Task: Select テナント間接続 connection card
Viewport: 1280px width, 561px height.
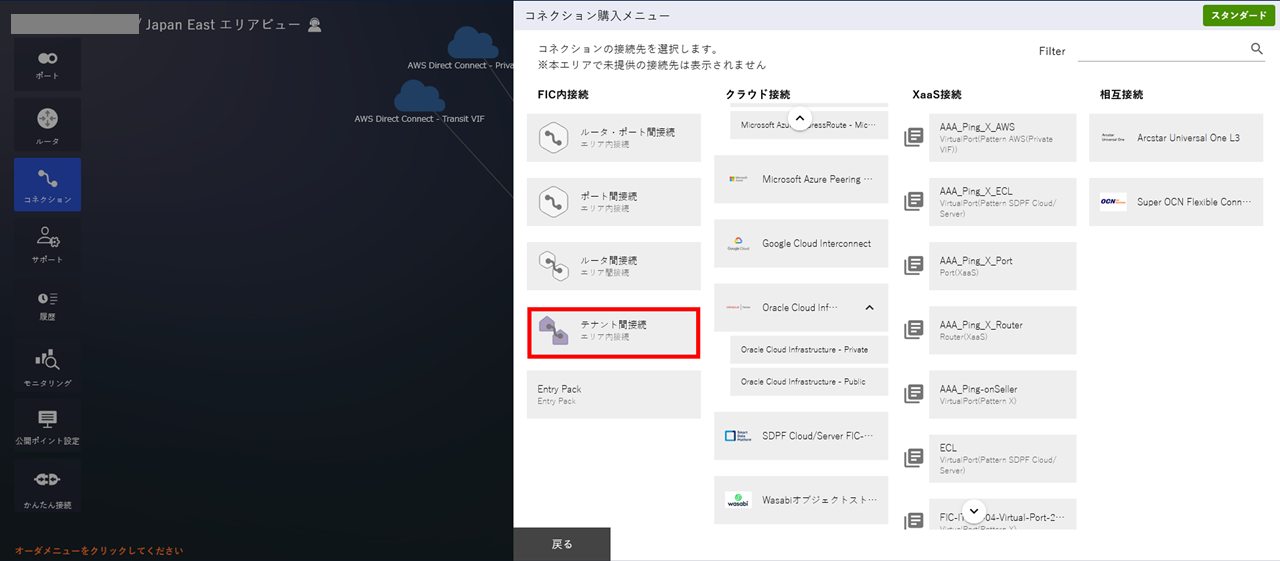Action: point(614,331)
